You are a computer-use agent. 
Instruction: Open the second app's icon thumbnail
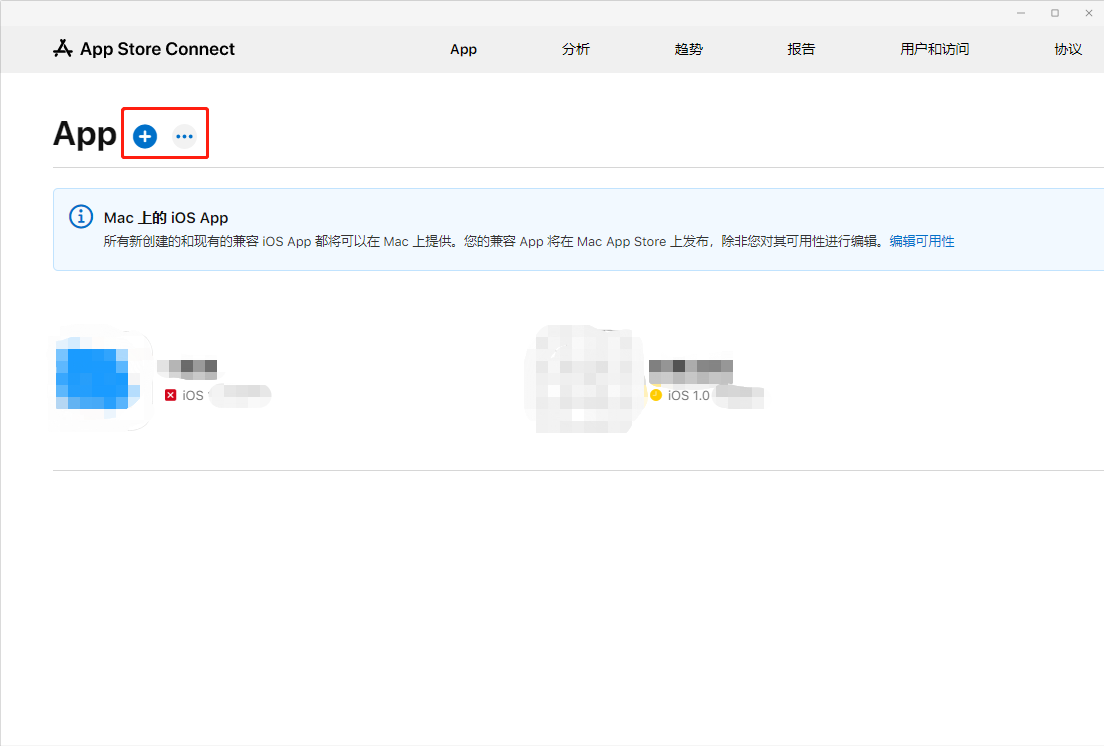pyautogui.click(x=585, y=379)
